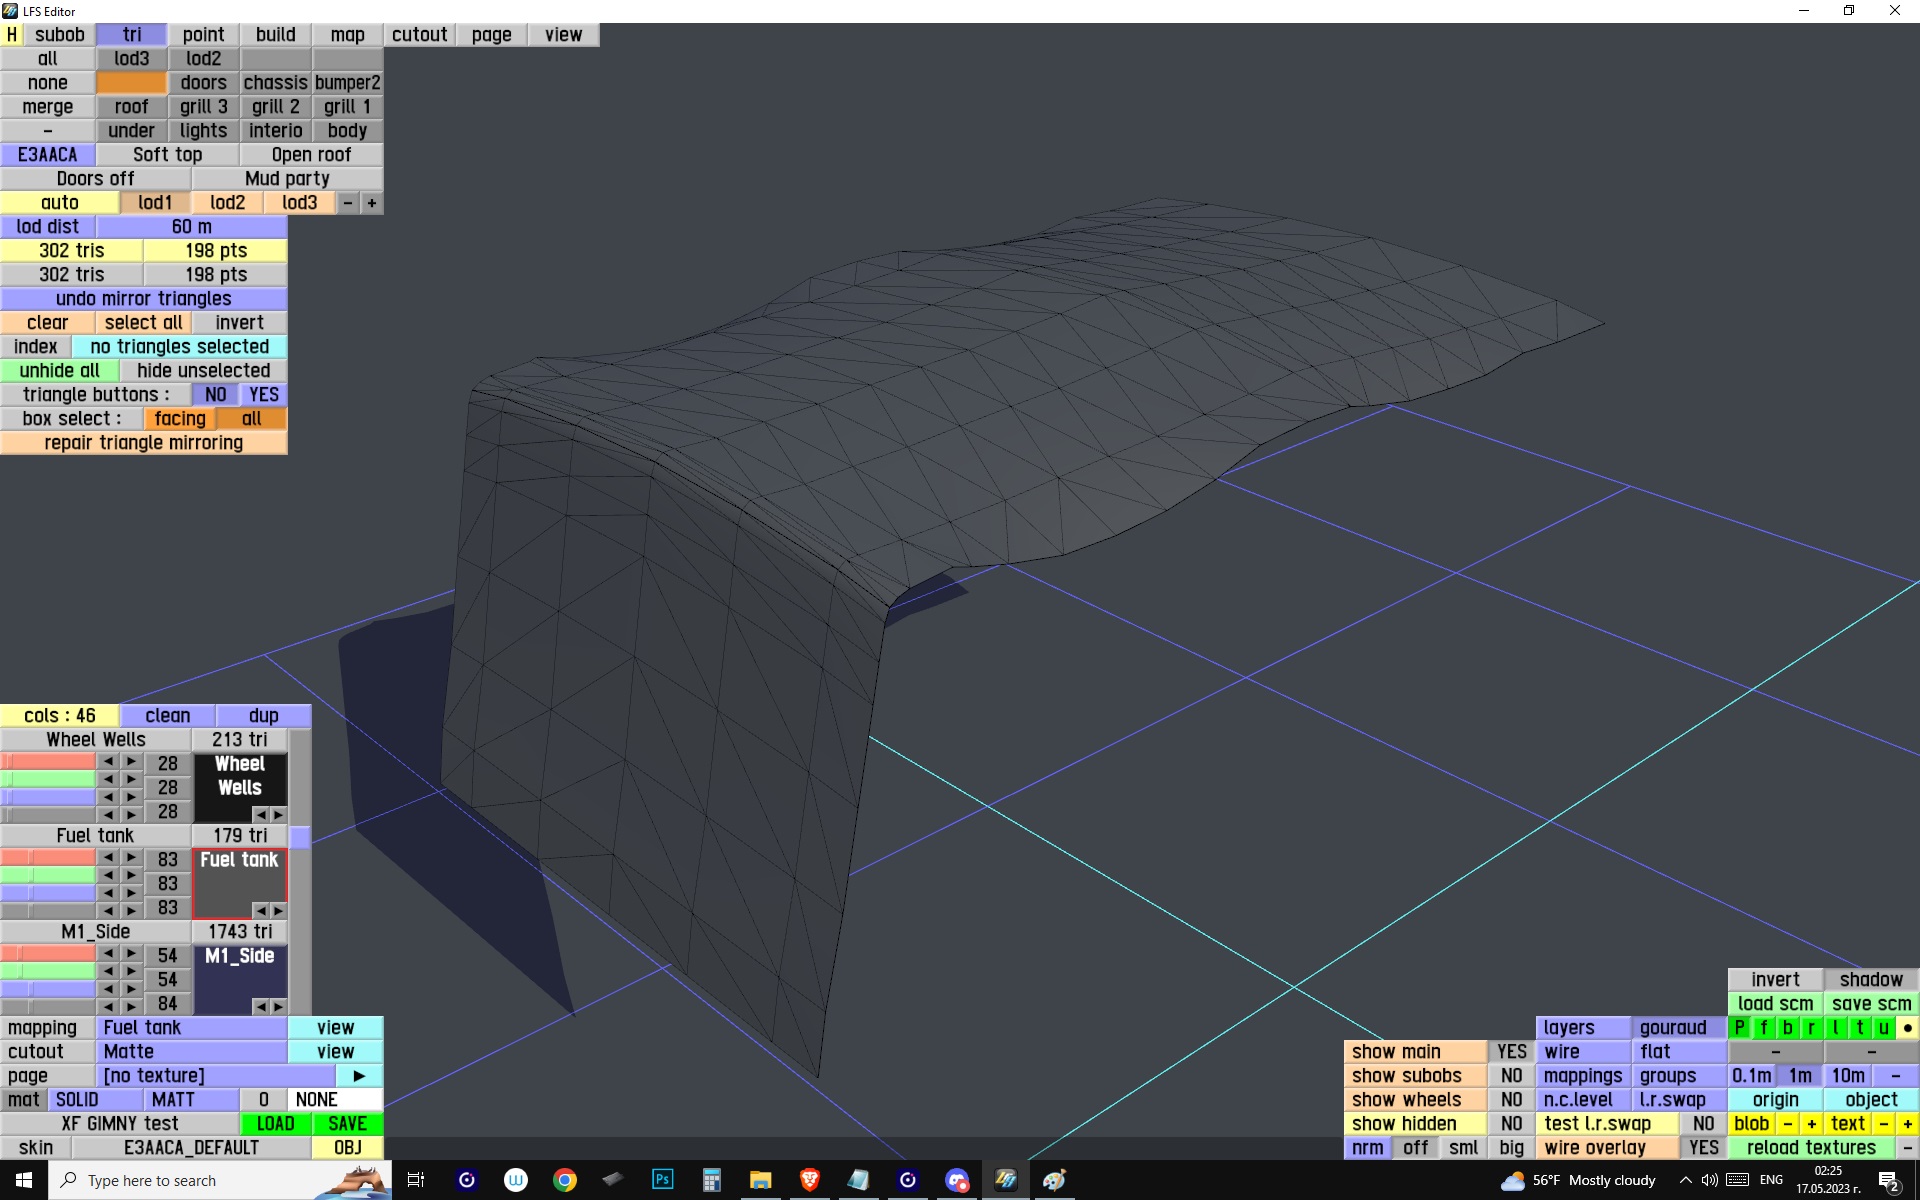Click the right arrow beside the no texture page

coord(359,1075)
